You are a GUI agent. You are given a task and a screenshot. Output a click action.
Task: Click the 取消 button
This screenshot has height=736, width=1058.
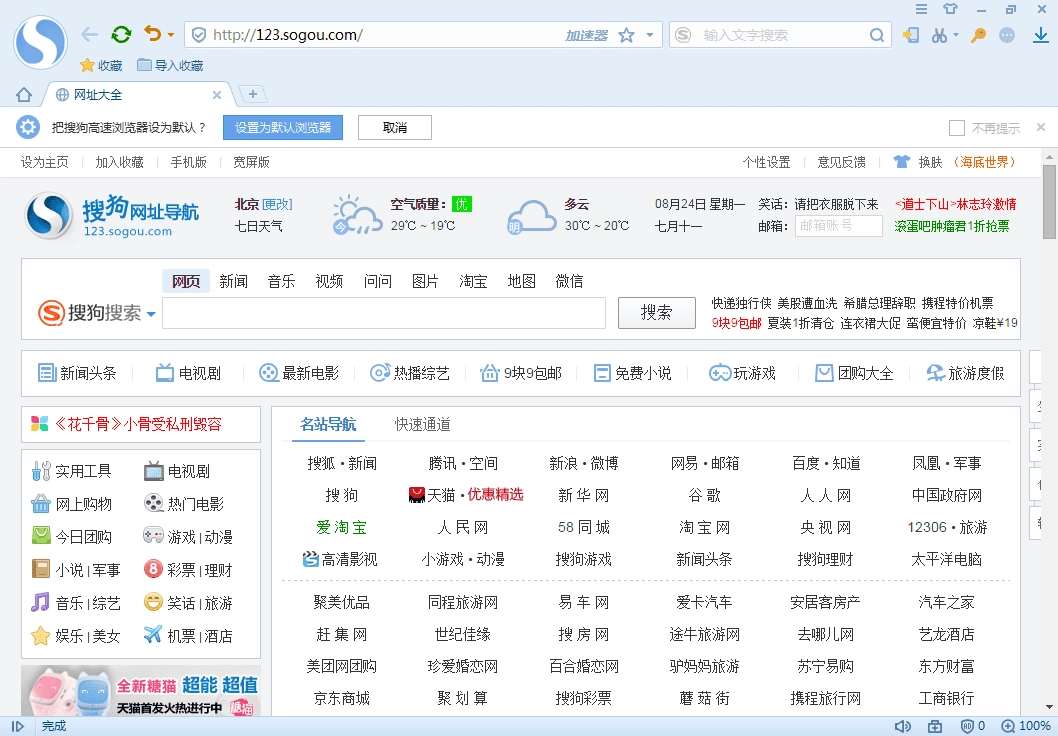point(395,128)
